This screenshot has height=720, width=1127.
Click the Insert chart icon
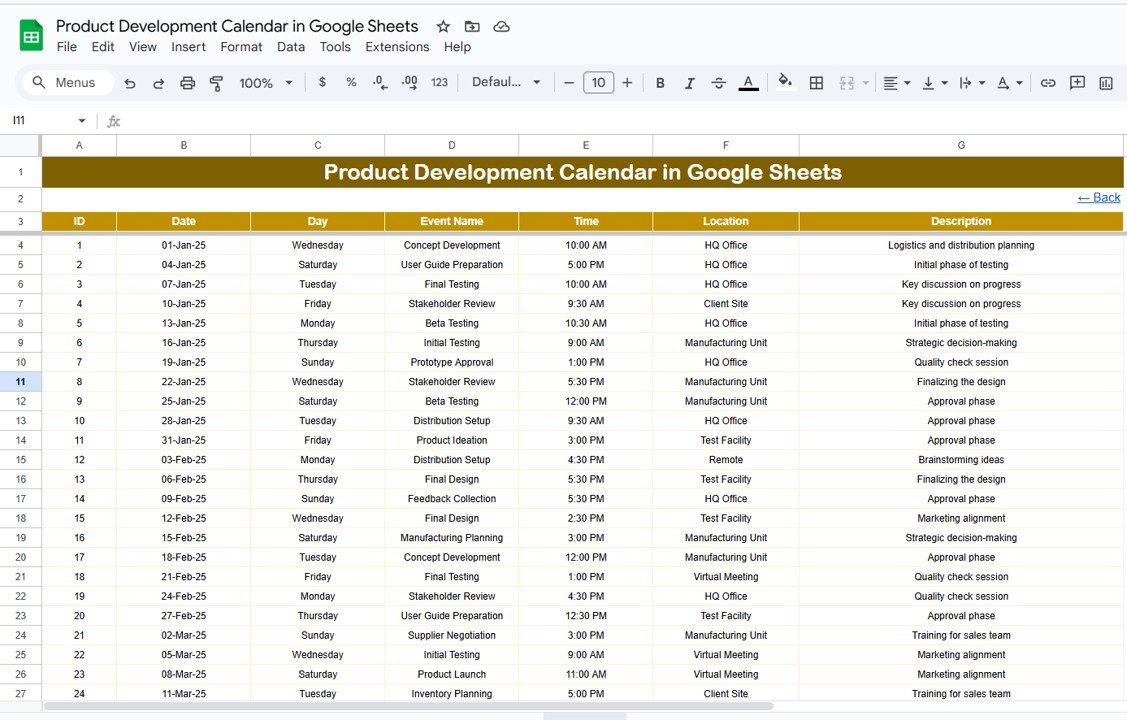pos(1106,83)
